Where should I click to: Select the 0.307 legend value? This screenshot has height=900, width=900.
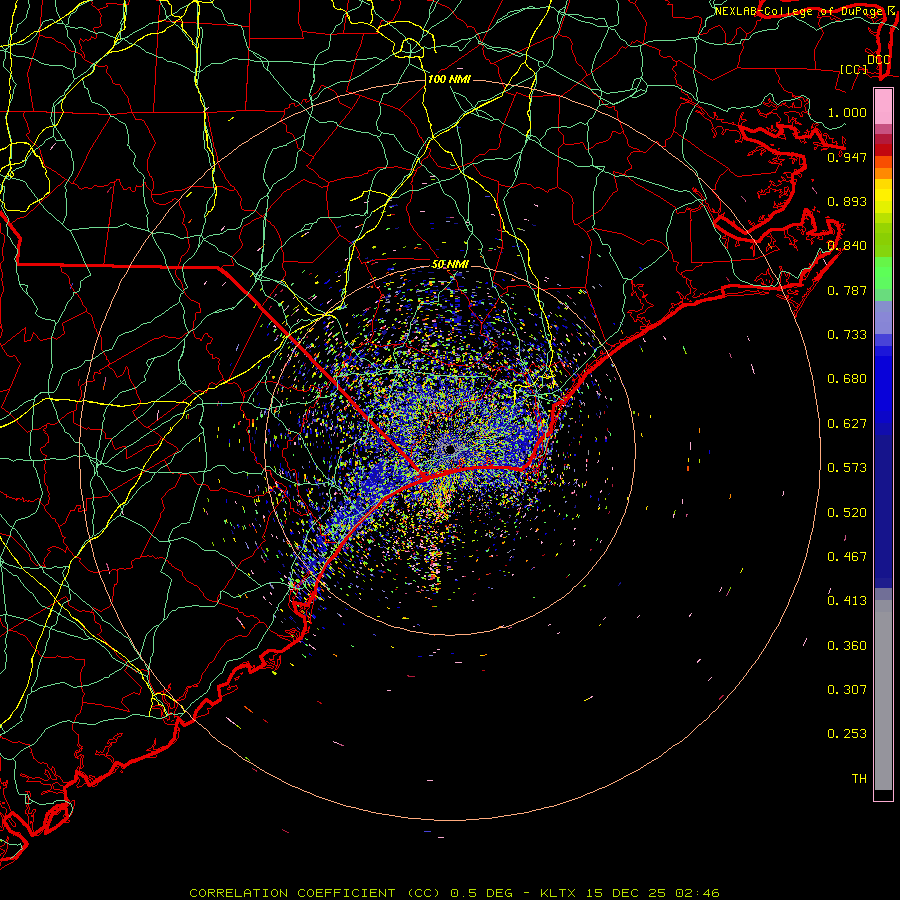point(847,690)
